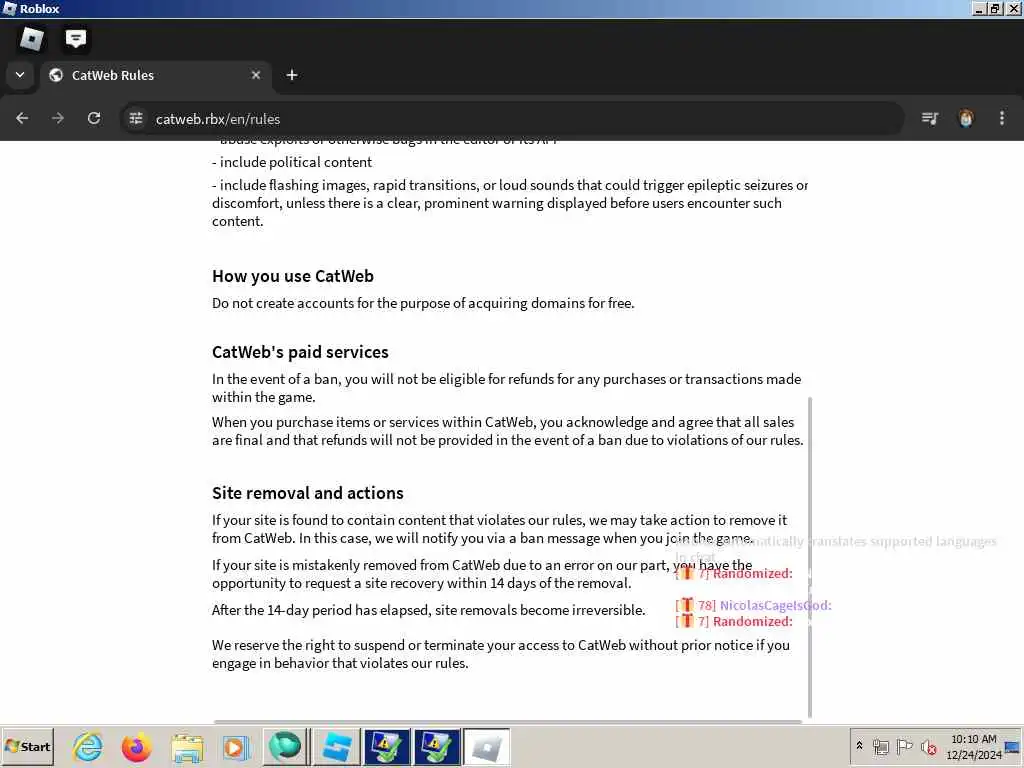This screenshot has width=1024, height=768.
Task: Open the Roblox chat icon
Action: tap(76, 39)
